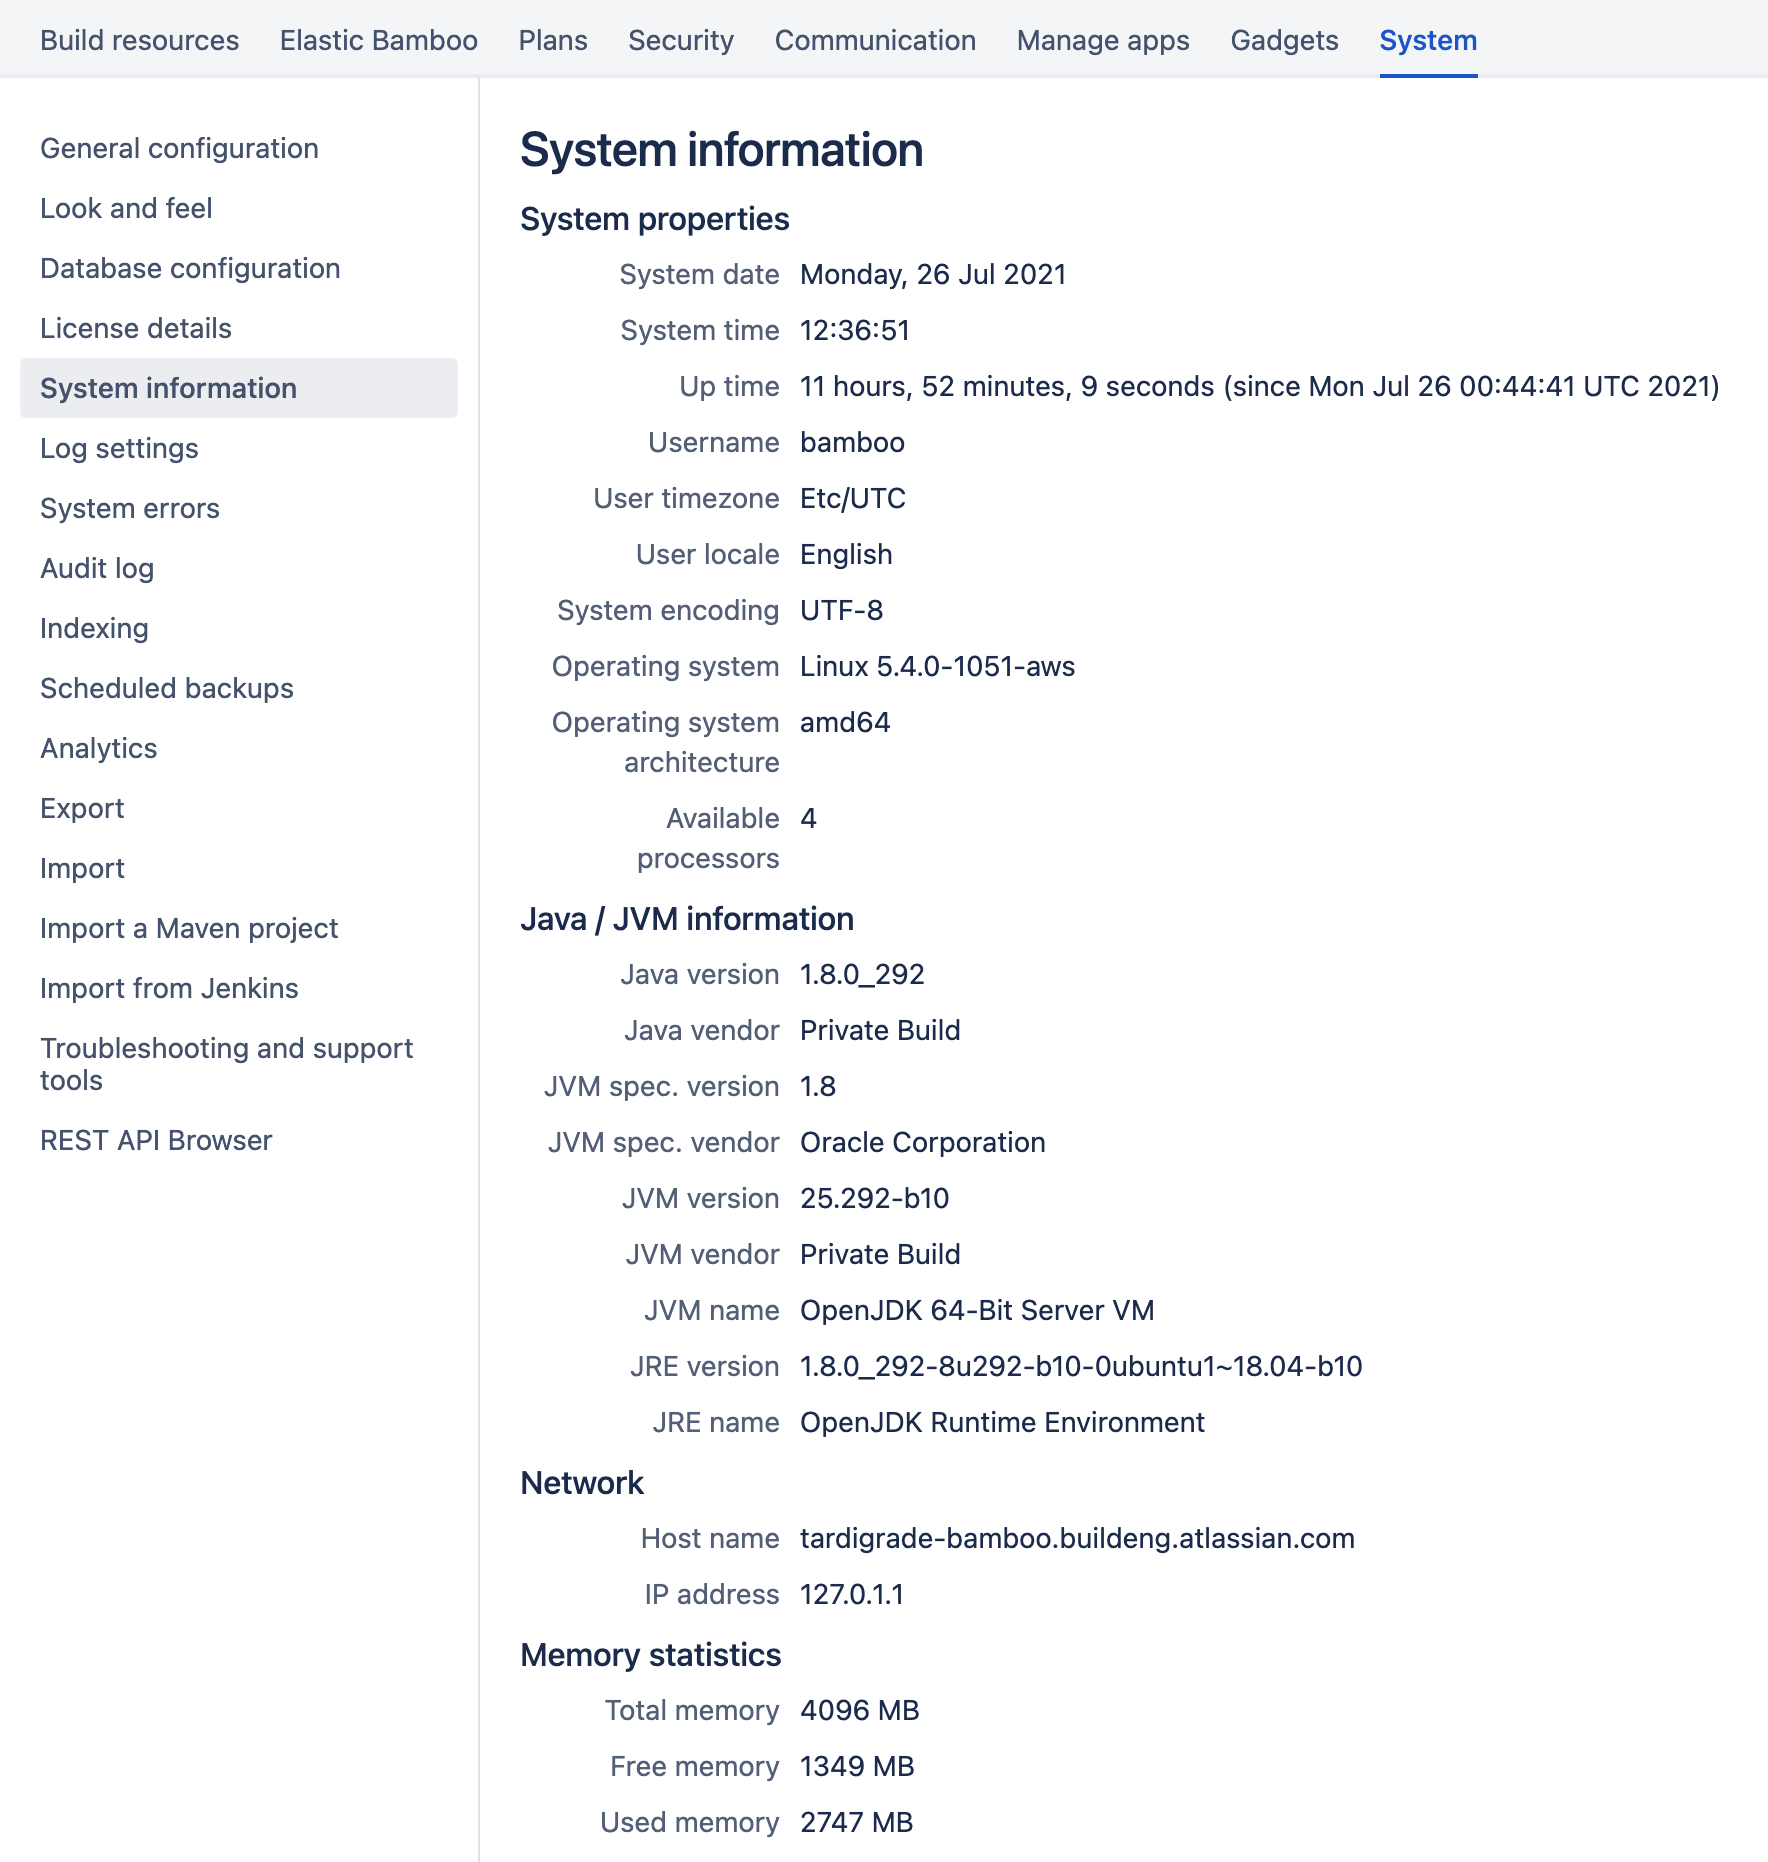Click Host name tardigrade-bamboo.buildeng.atlassian.com

pyautogui.click(x=1077, y=1538)
